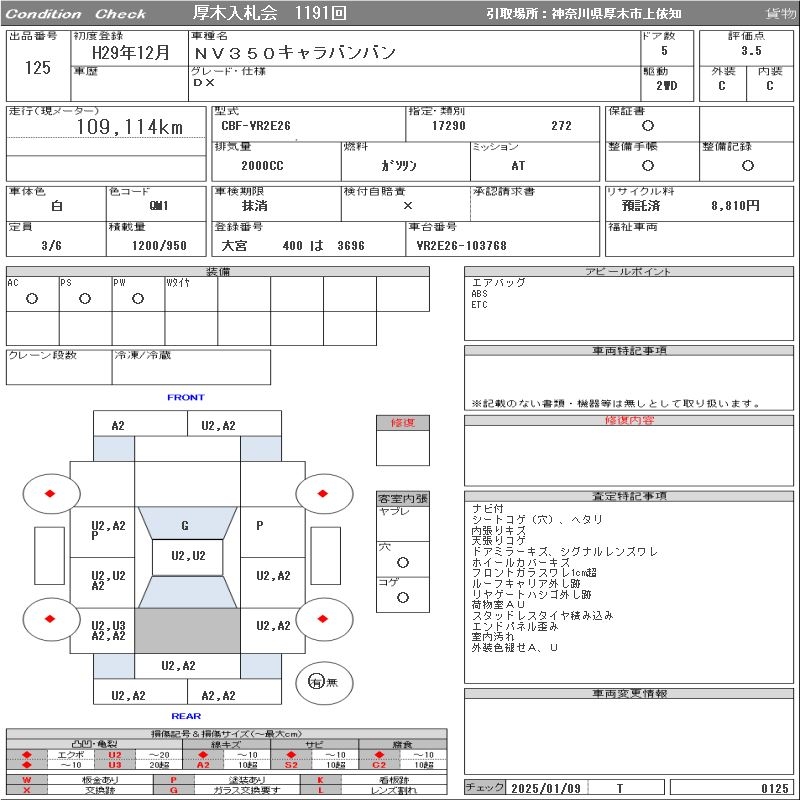The image size is (800, 800).
Task: Click the blue FRONT label
Action: 186,397
